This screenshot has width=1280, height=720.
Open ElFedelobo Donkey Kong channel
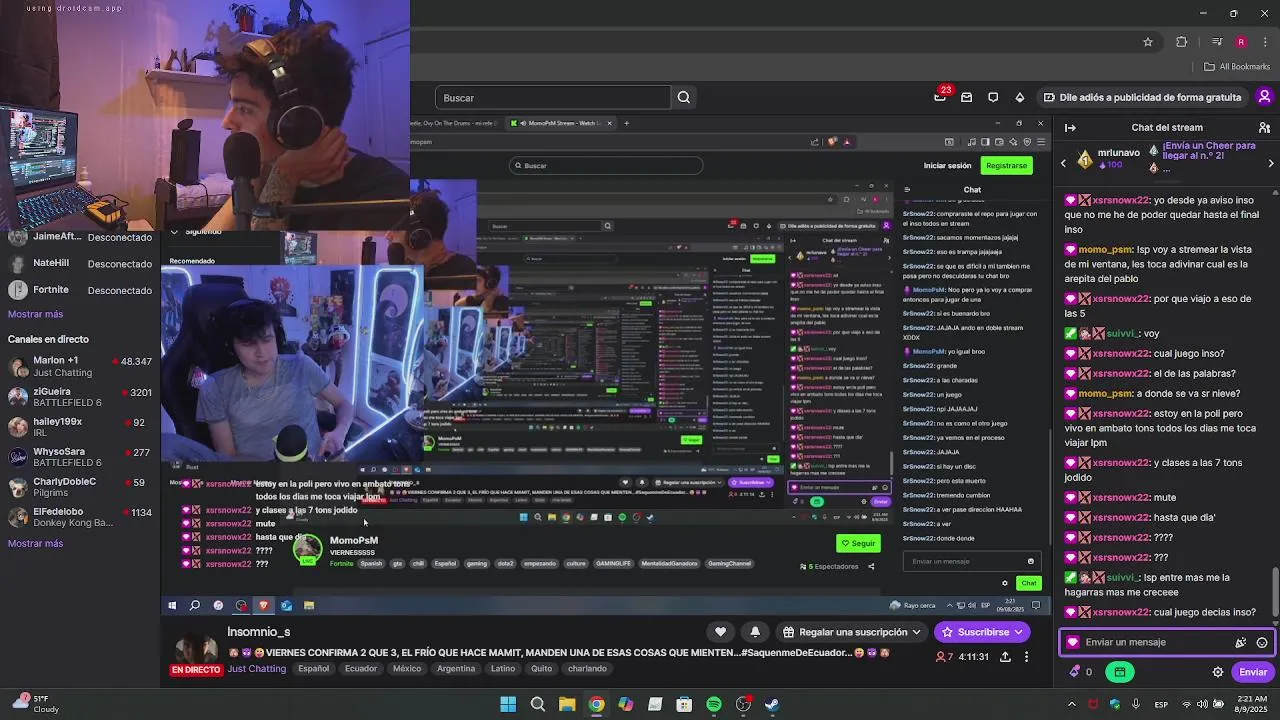pos(80,516)
